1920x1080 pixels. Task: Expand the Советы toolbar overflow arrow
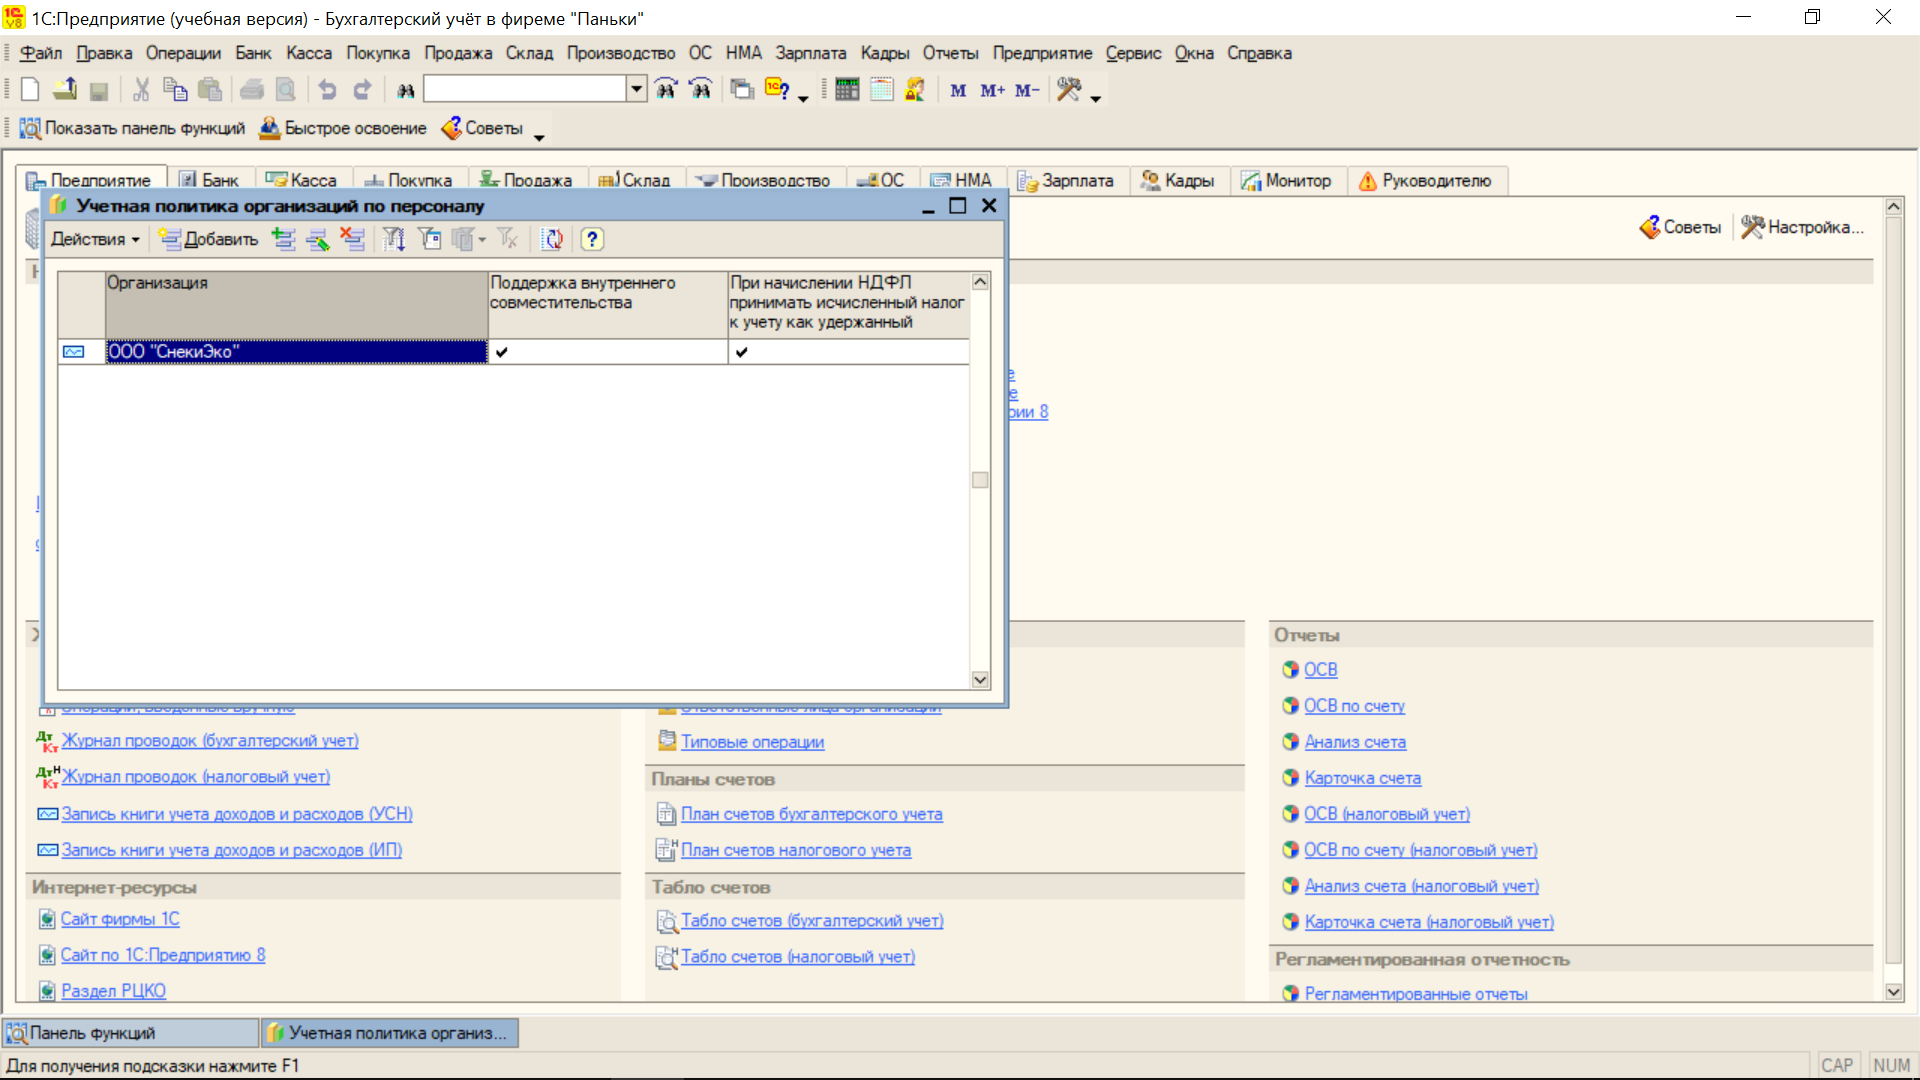point(539,137)
